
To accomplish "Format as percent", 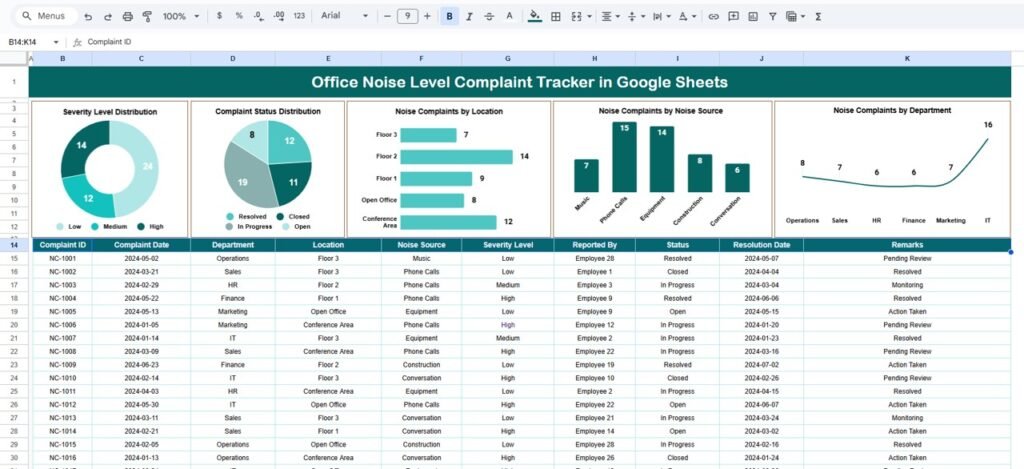I will pyautogui.click(x=239, y=16).
